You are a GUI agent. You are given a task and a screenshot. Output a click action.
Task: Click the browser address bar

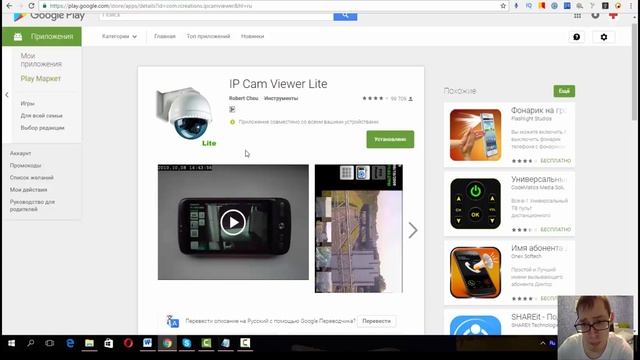click(x=269, y=6)
